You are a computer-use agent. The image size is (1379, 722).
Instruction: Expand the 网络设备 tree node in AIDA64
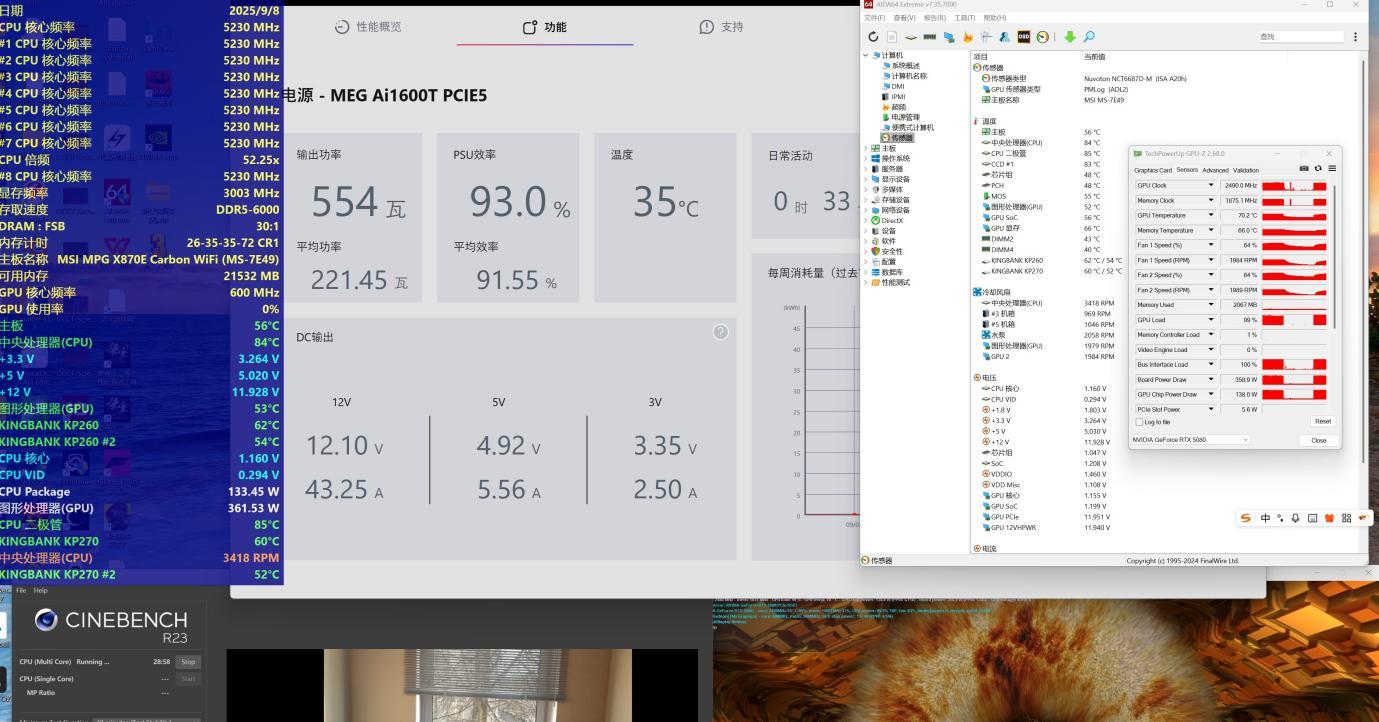click(x=866, y=210)
